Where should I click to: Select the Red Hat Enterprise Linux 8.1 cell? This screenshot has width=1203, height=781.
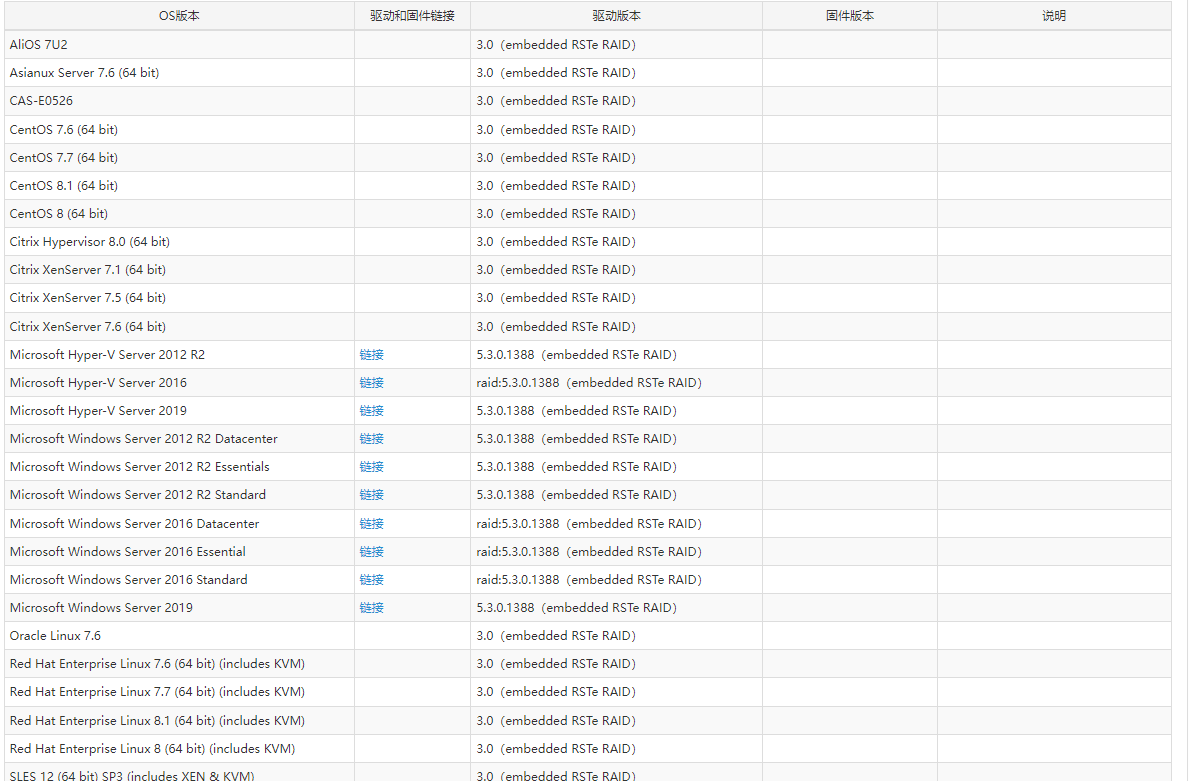click(179, 721)
